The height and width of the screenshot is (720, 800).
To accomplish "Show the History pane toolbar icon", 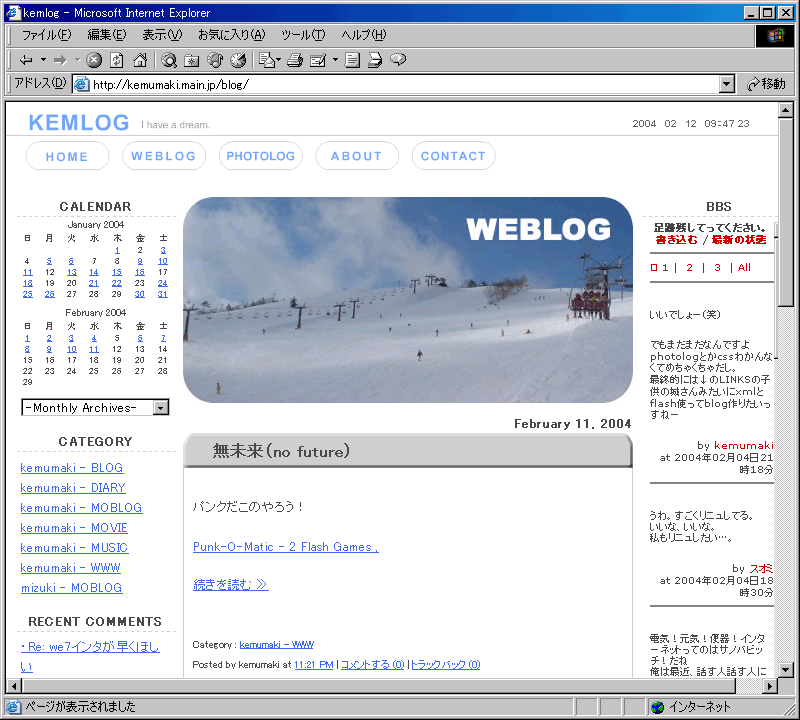I will point(238,60).
